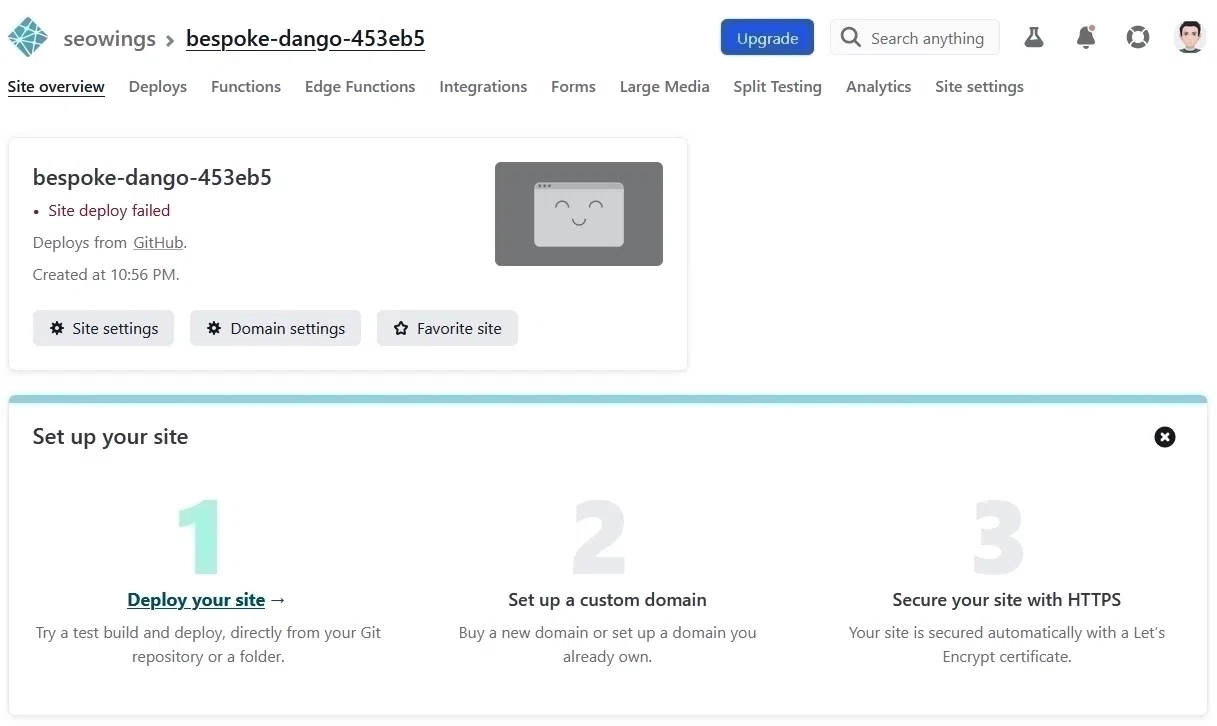Open the Site settings button with gear
The image size is (1217, 726).
point(103,328)
